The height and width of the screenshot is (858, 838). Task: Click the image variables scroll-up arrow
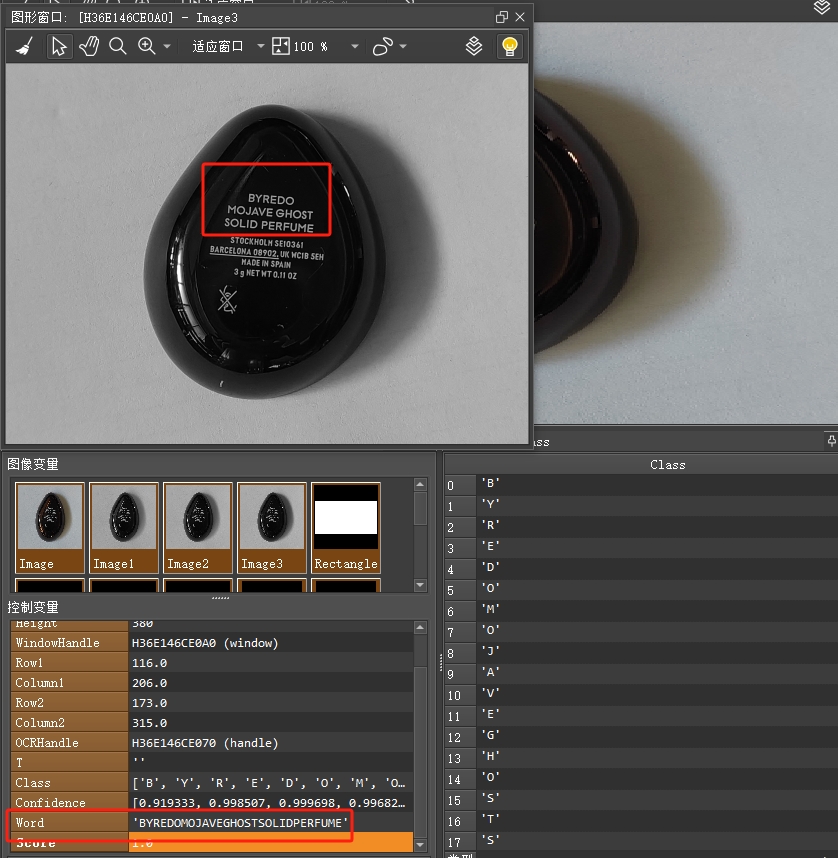(420, 484)
